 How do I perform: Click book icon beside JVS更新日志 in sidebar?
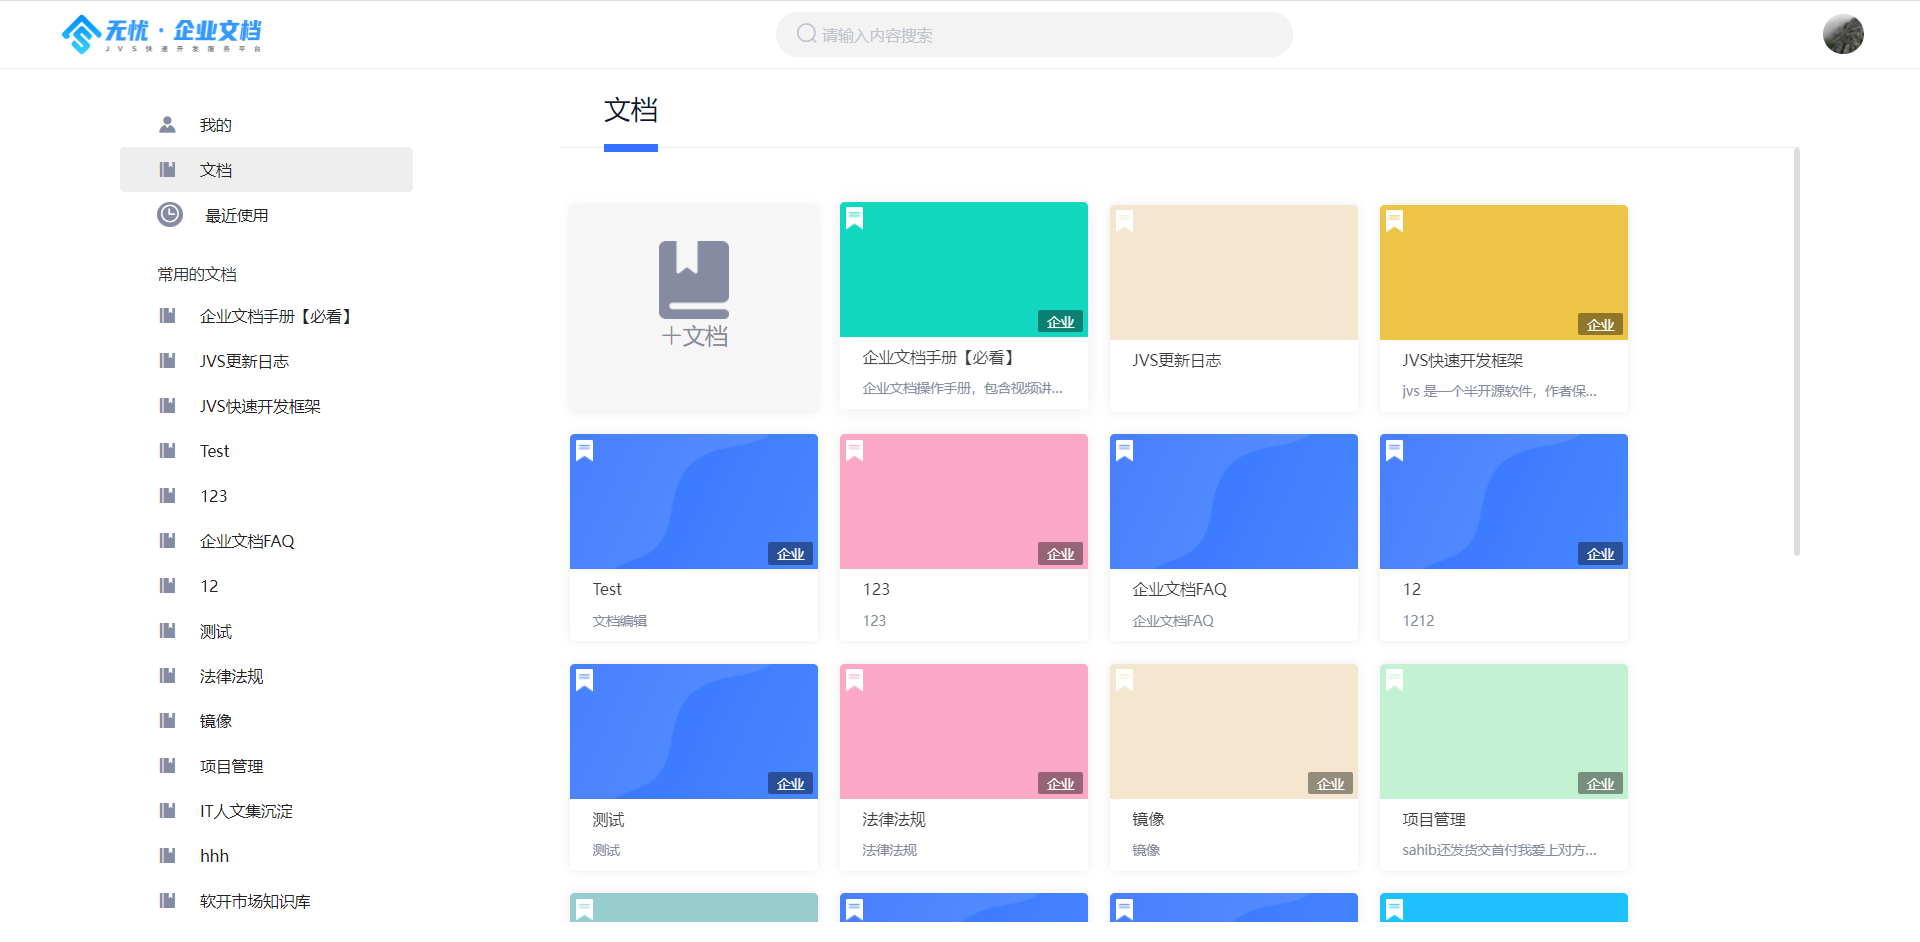[167, 361]
